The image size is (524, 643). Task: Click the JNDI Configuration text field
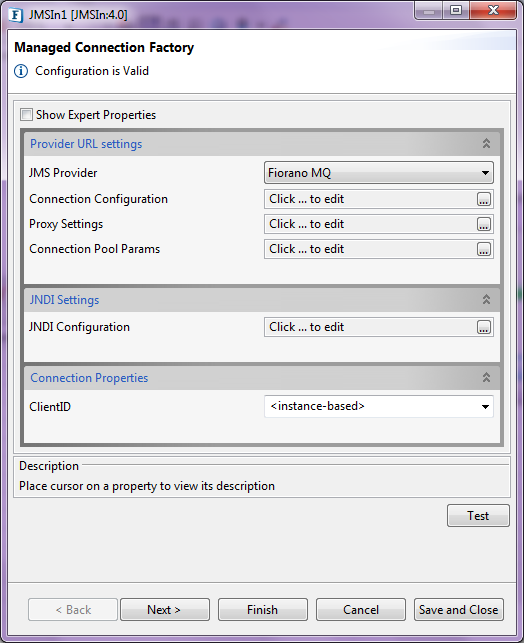tap(371, 327)
